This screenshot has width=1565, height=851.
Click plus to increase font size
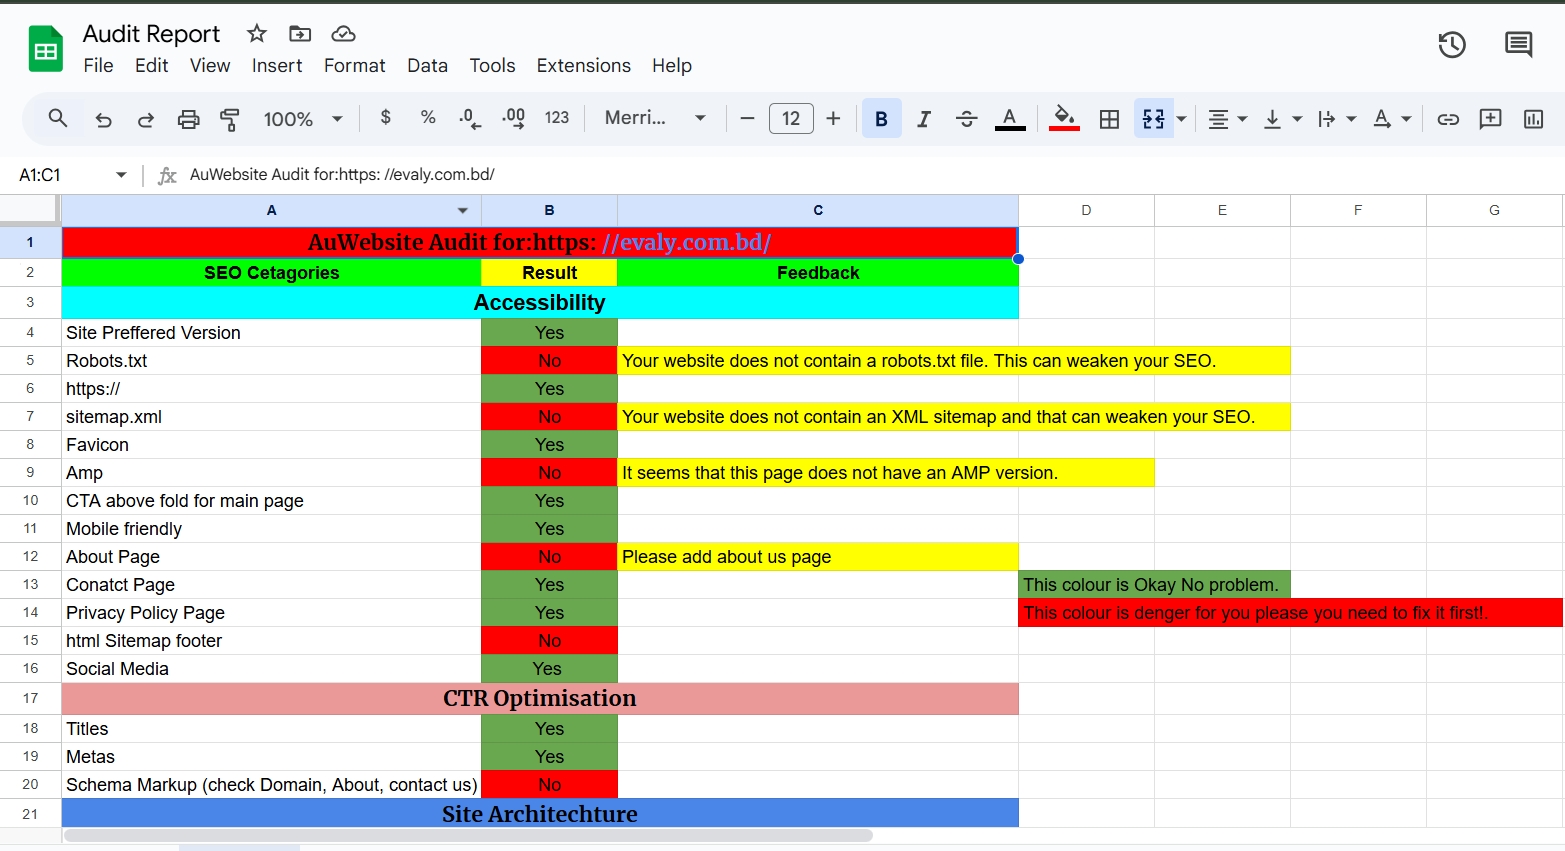(x=833, y=118)
